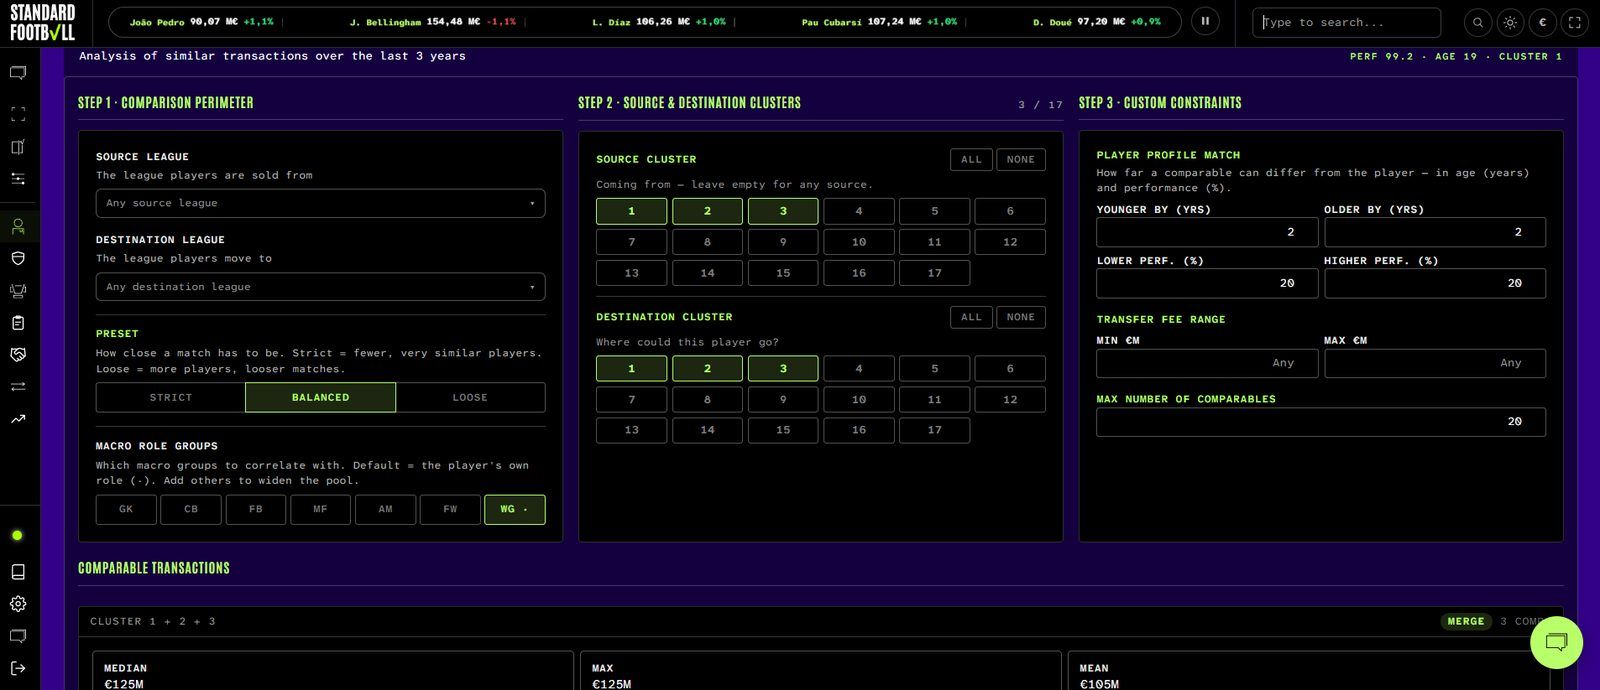Click the MEDIAN €125M stat card

point(333,672)
